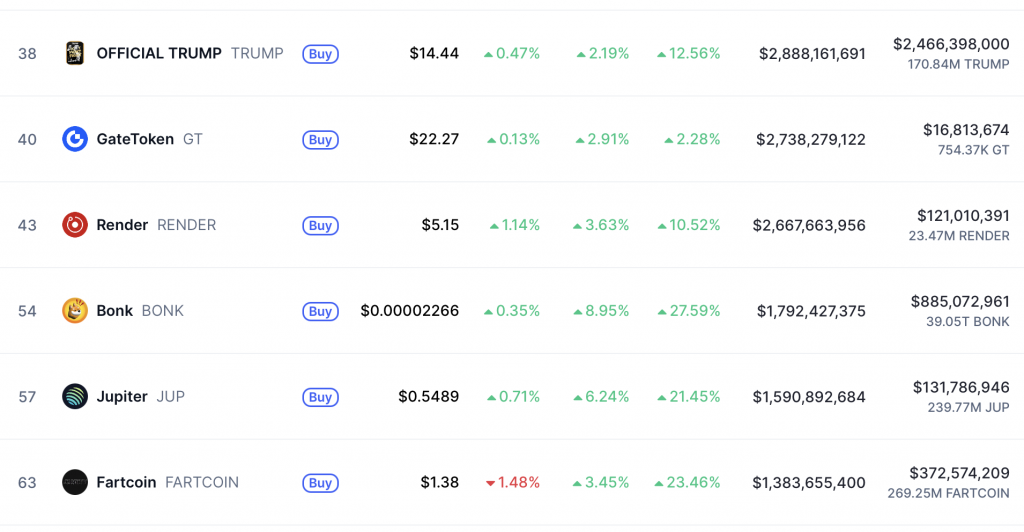Click Buy button for Render

320,225
